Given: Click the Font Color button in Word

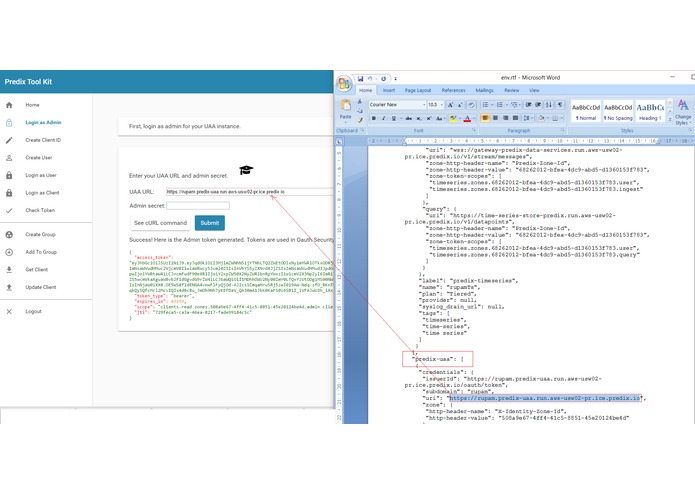Looking at the screenshot, I should point(467,118).
